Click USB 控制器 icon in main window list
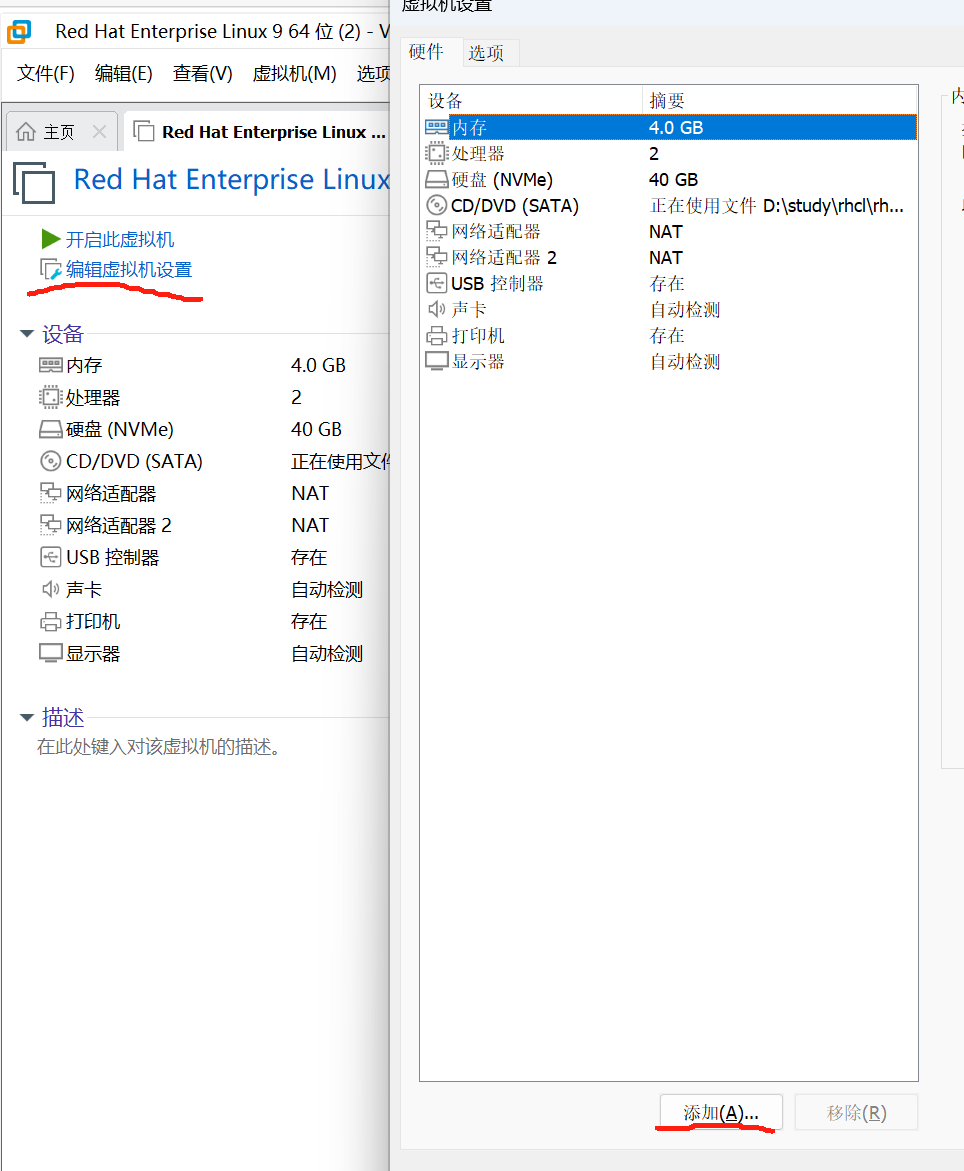 click(51, 557)
